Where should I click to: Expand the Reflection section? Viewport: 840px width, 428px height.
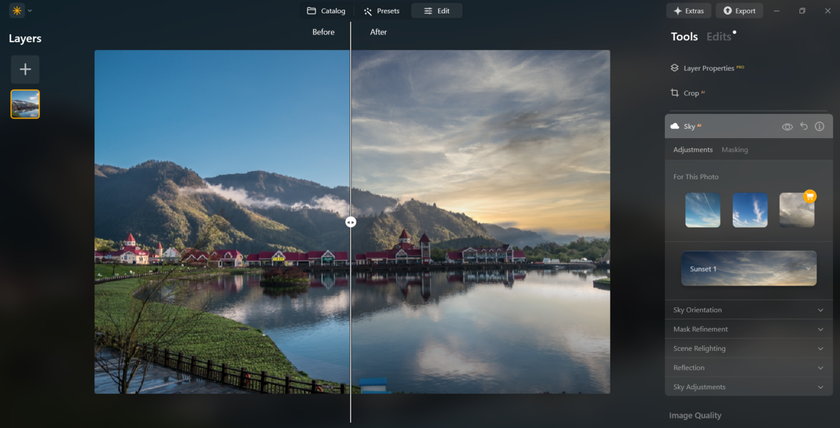pos(748,368)
